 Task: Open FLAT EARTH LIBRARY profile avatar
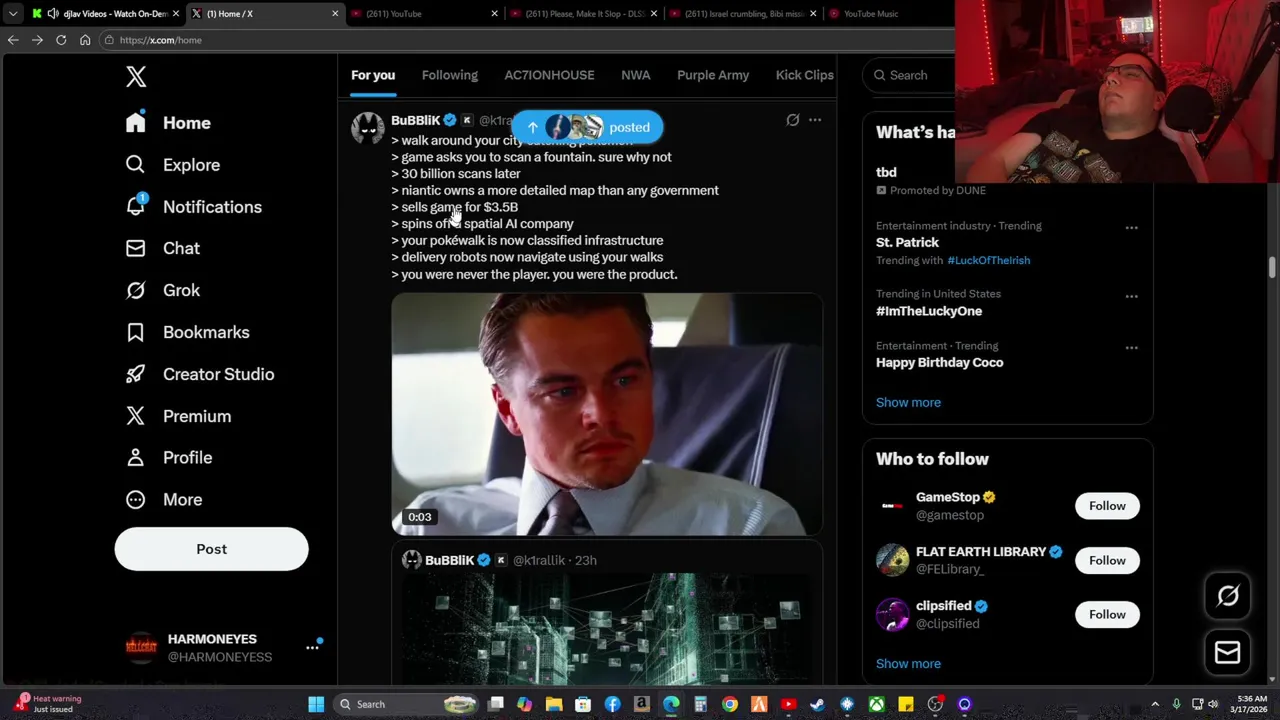click(892, 560)
